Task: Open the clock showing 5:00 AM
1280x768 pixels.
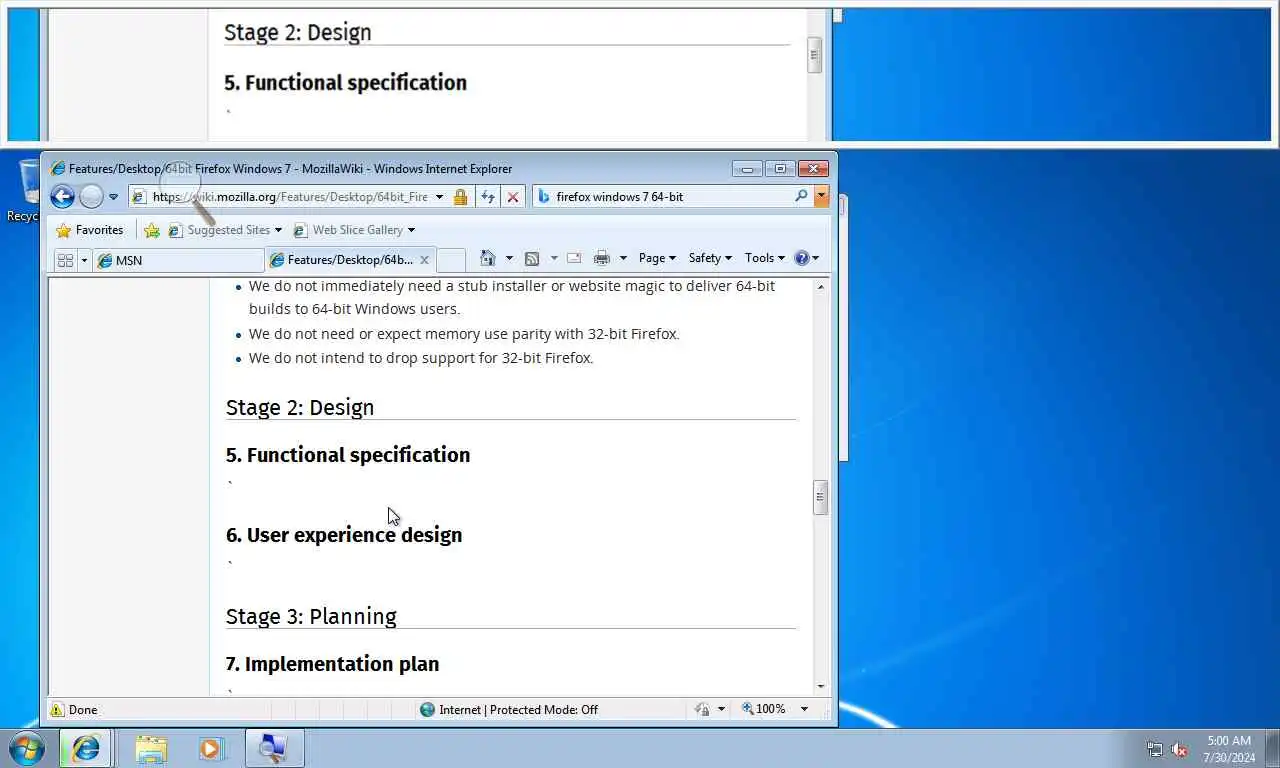Action: 1229,749
